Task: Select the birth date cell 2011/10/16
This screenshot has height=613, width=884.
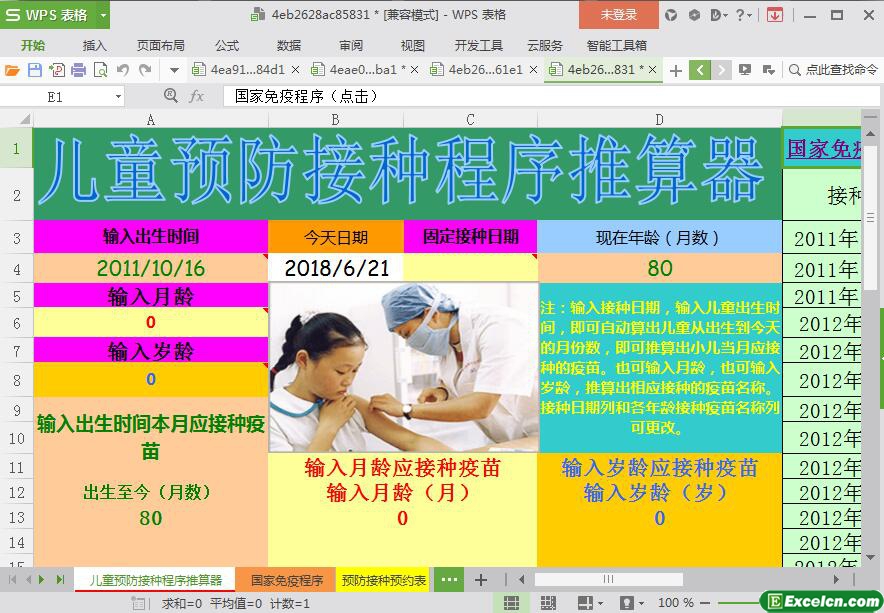Action: pos(150,268)
